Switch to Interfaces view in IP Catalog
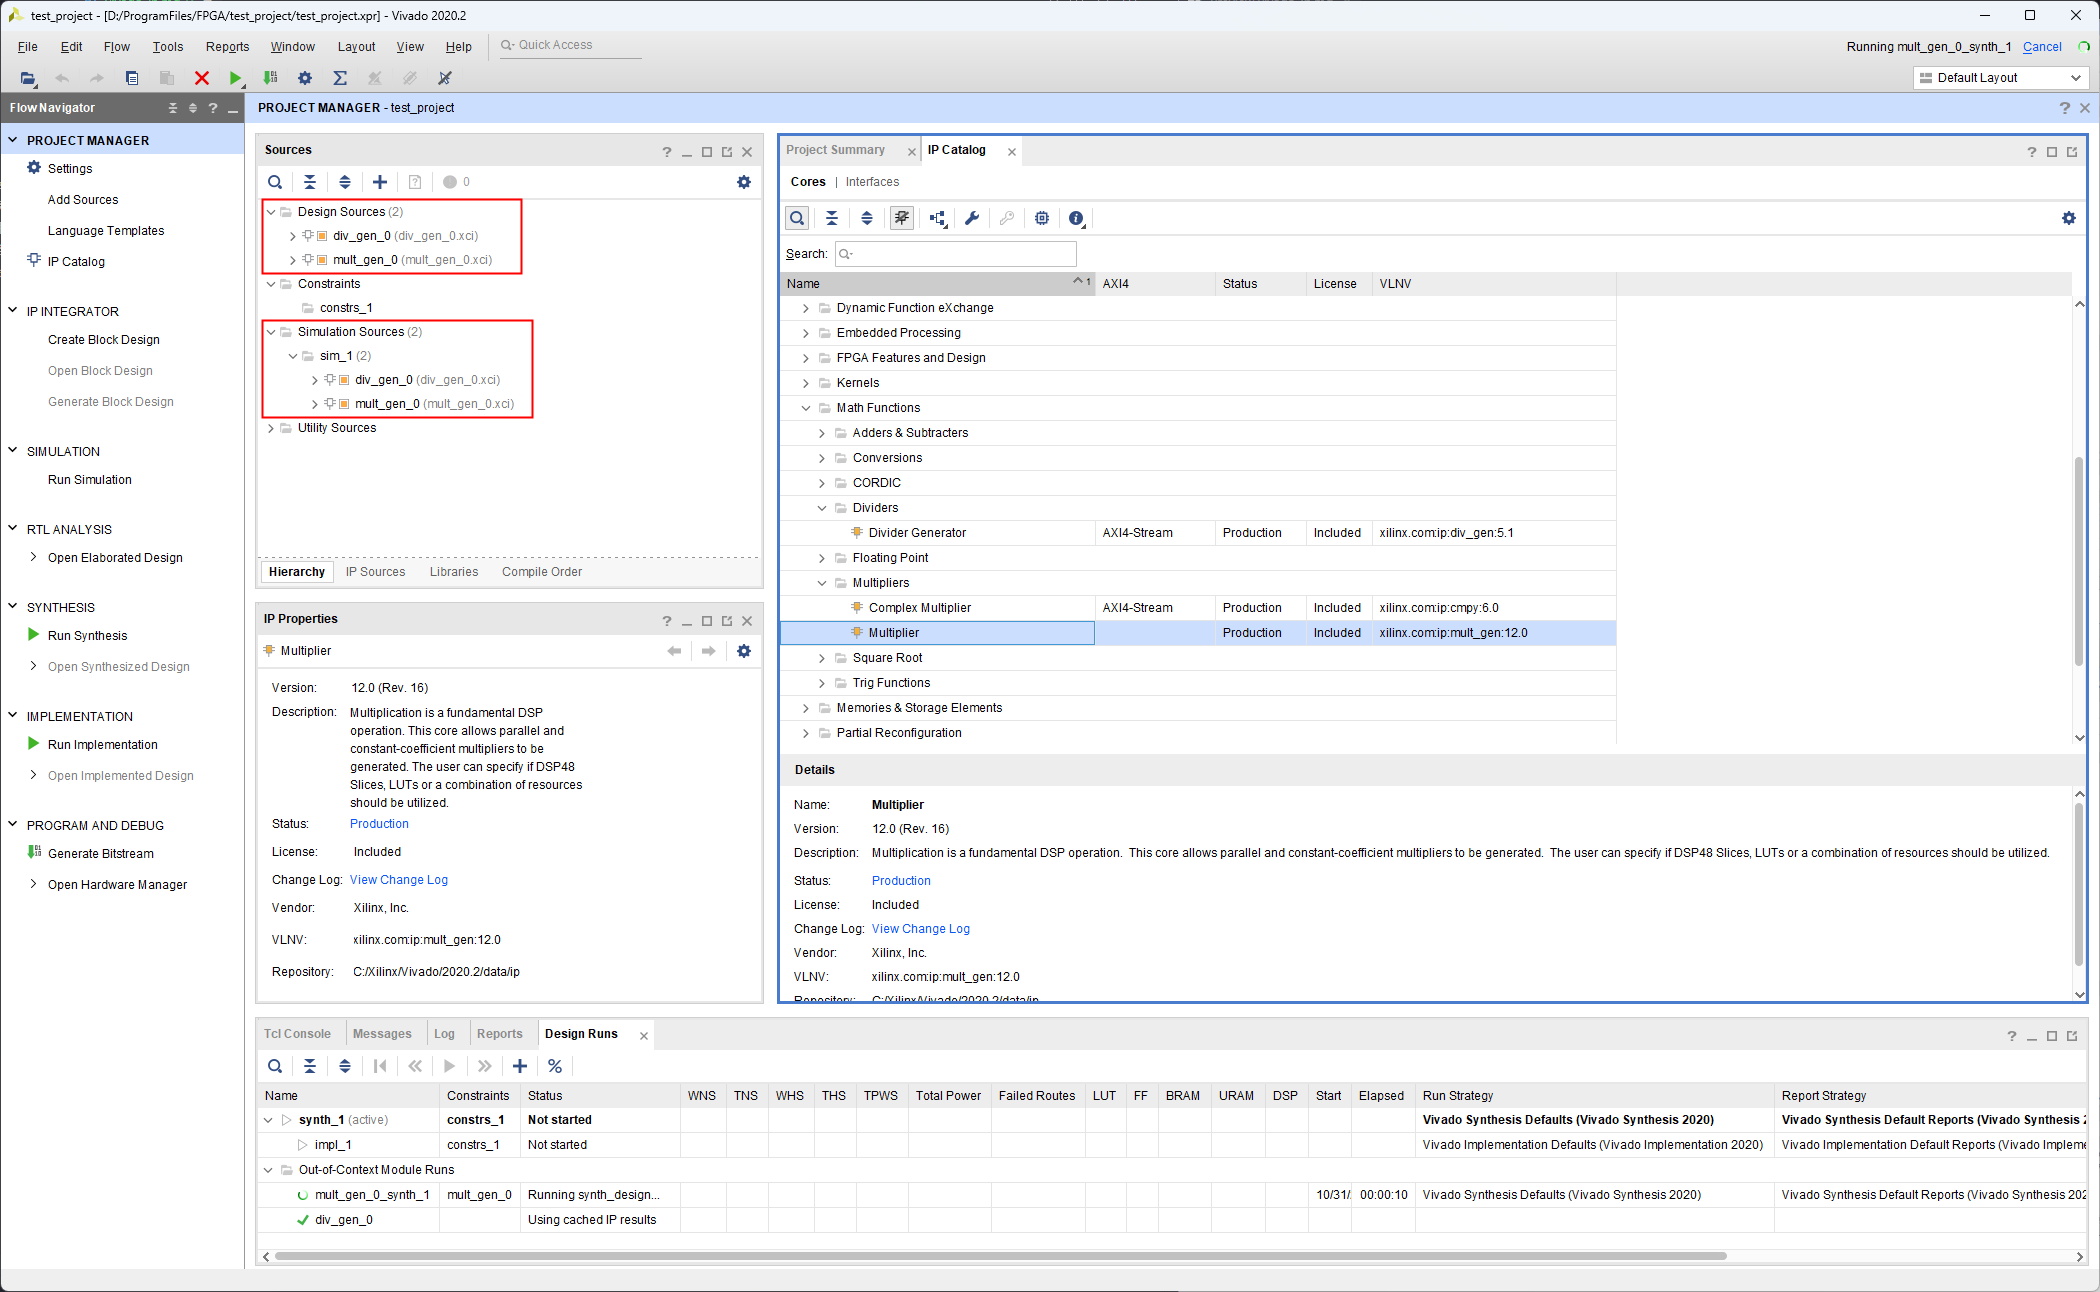 pyautogui.click(x=872, y=182)
